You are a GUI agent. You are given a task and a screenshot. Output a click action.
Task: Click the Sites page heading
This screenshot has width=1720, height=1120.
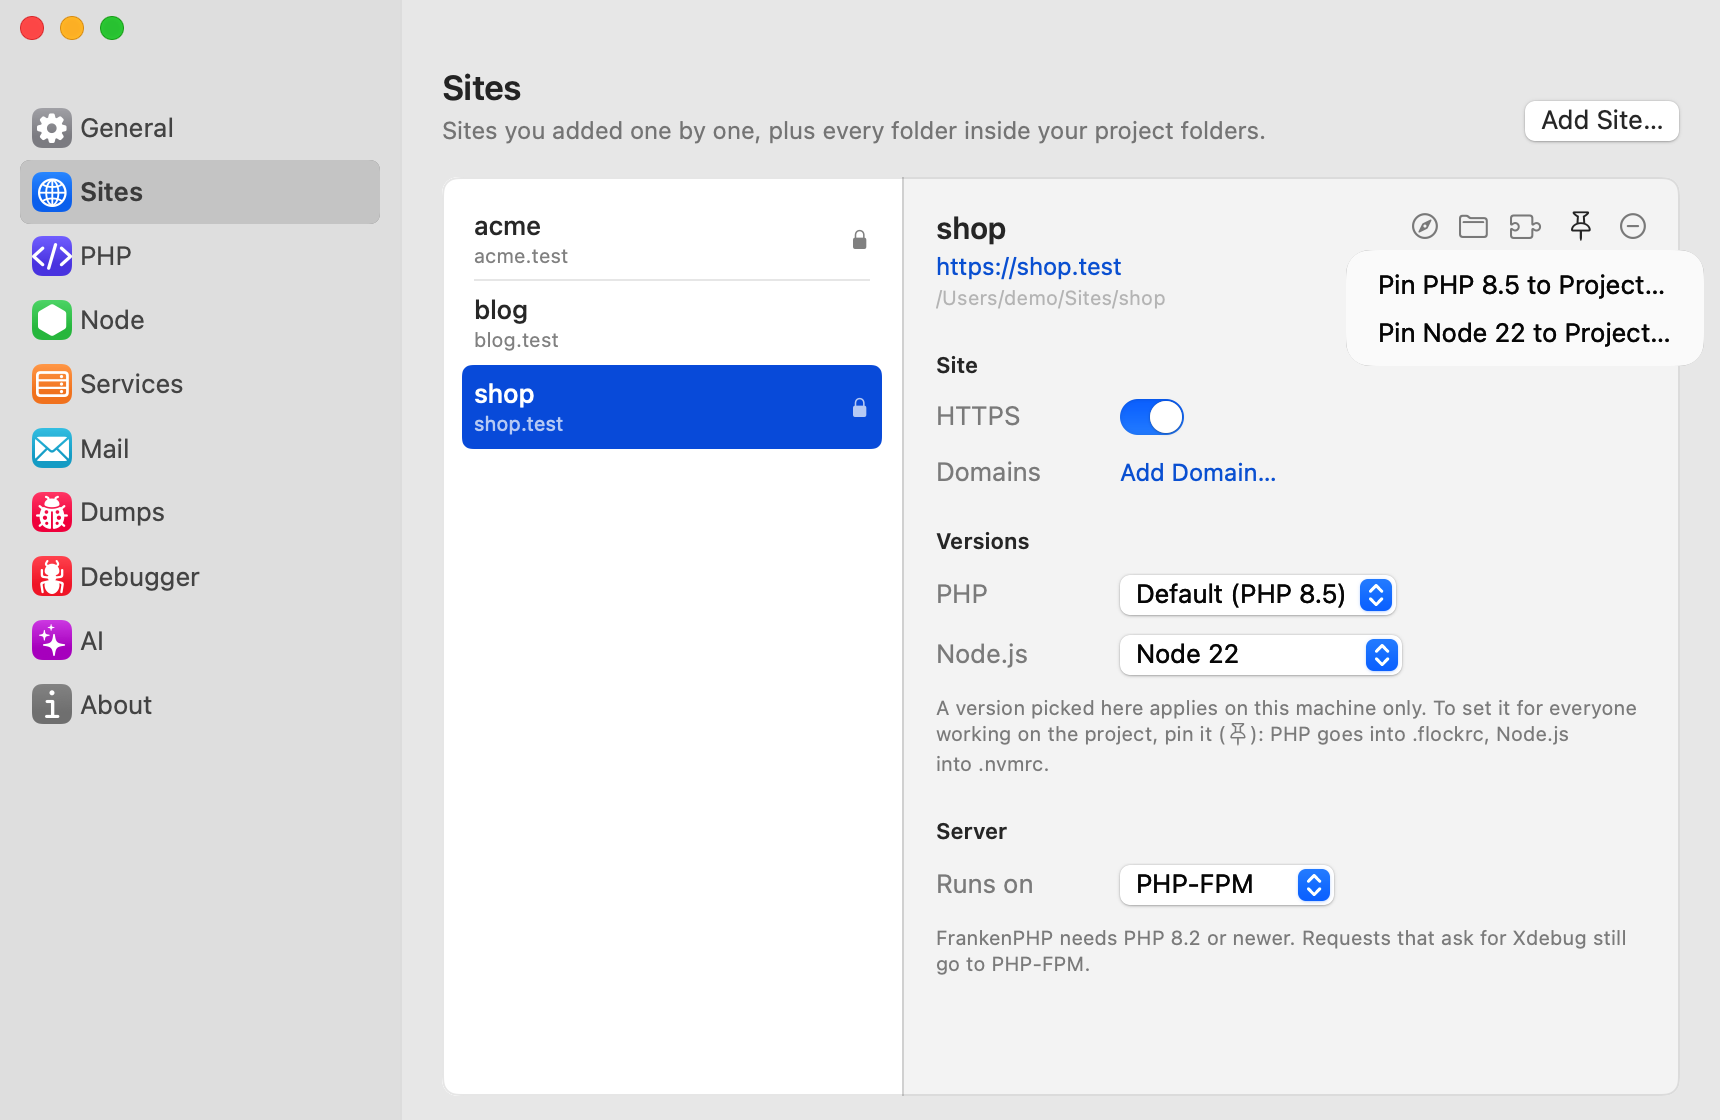click(482, 88)
